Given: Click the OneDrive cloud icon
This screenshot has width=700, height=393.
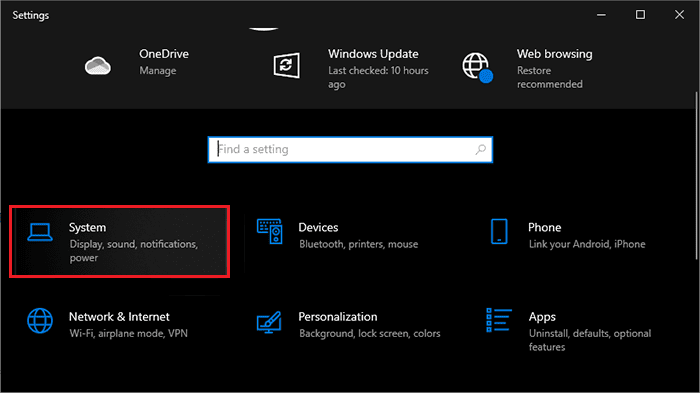Looking at the screenshot, I should click(x=98, y=66).
